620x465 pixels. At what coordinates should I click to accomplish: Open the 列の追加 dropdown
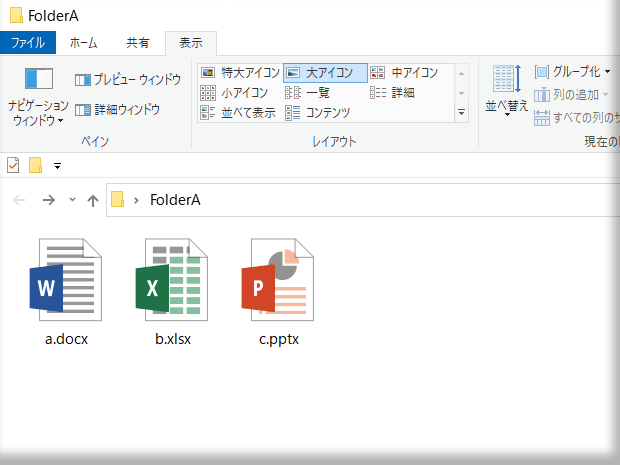[571, 95]
